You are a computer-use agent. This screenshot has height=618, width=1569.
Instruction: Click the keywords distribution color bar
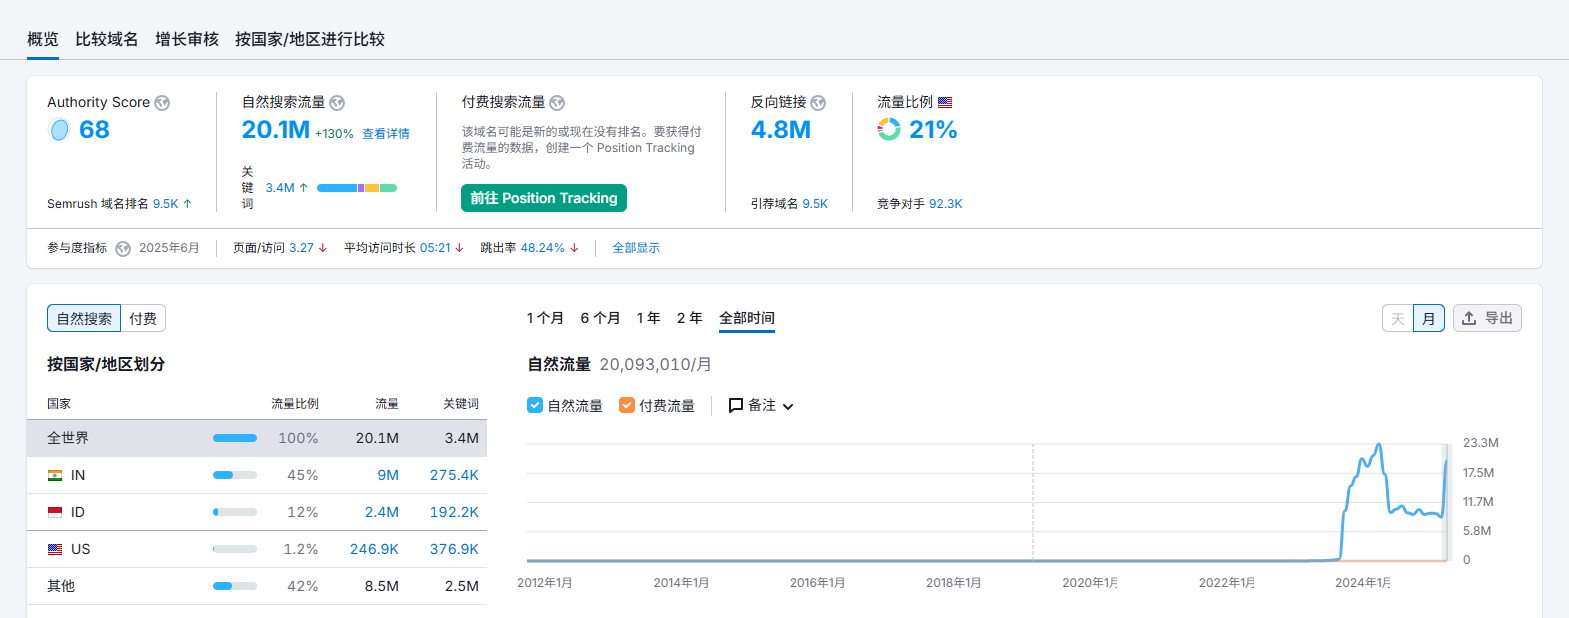(357, 188)
